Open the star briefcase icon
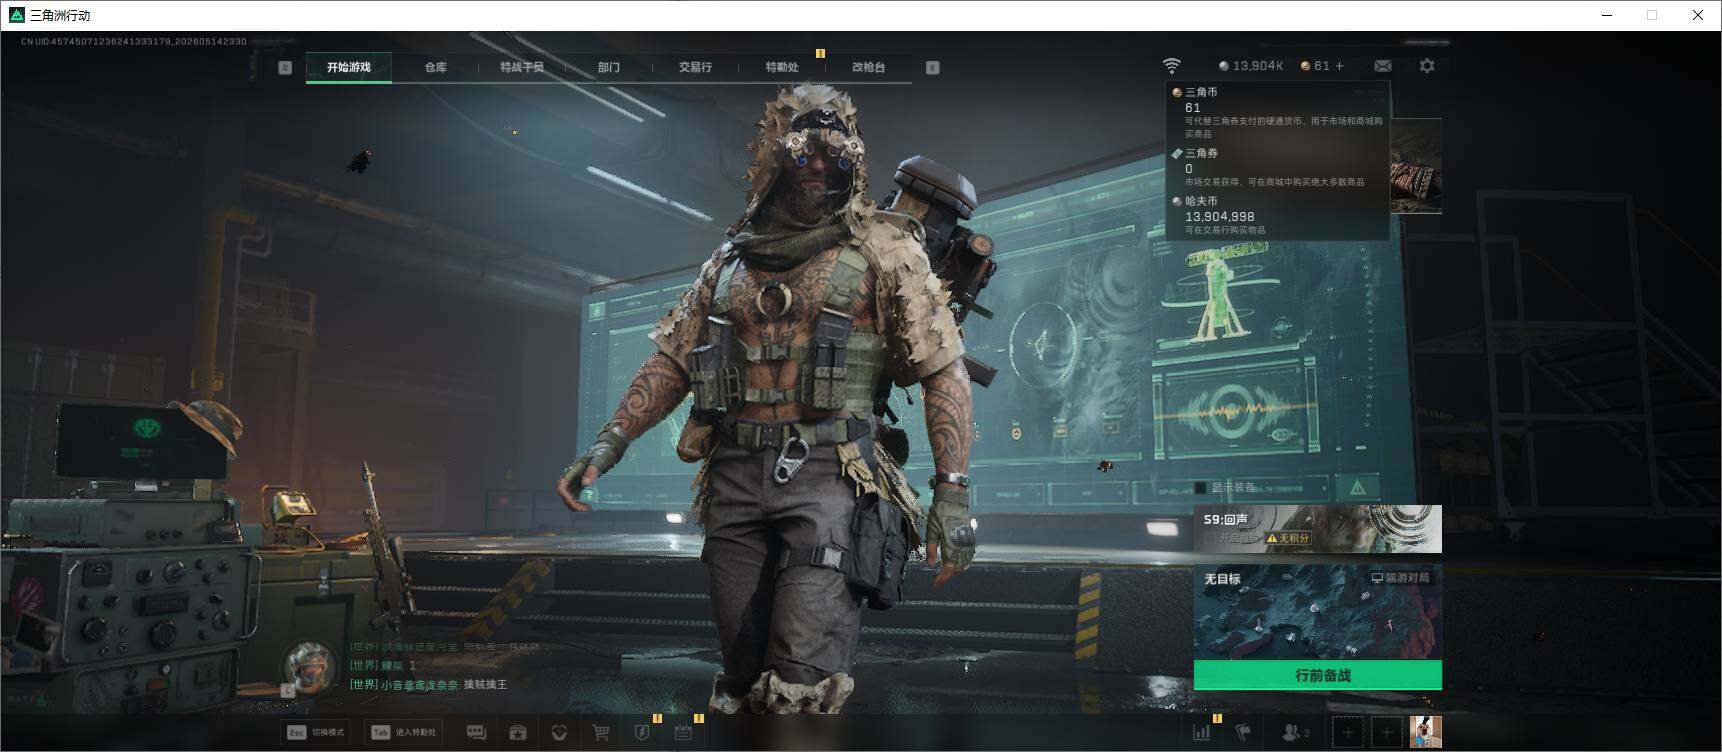The width and height of the screenshot is (1722, 752). click(518, 733)
